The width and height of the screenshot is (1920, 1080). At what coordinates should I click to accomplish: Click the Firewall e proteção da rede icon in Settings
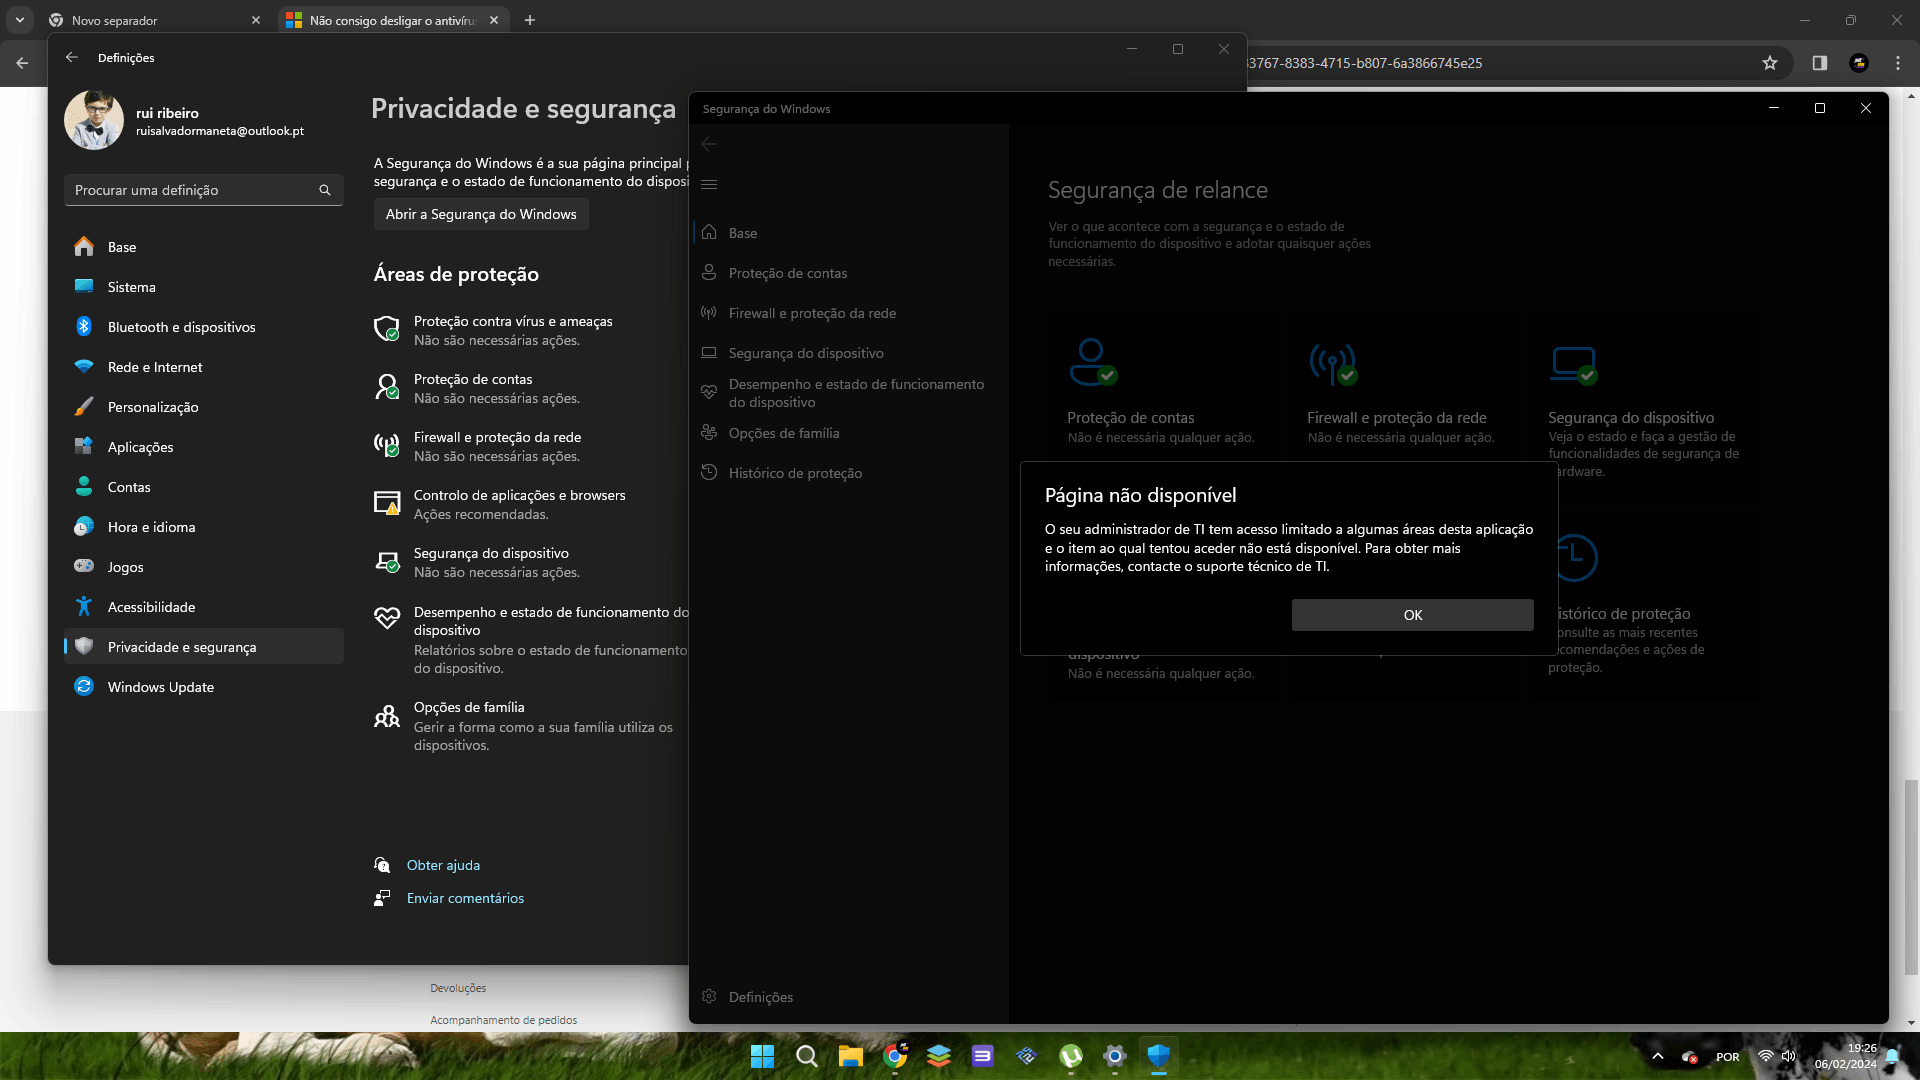(x=387, y=445)
